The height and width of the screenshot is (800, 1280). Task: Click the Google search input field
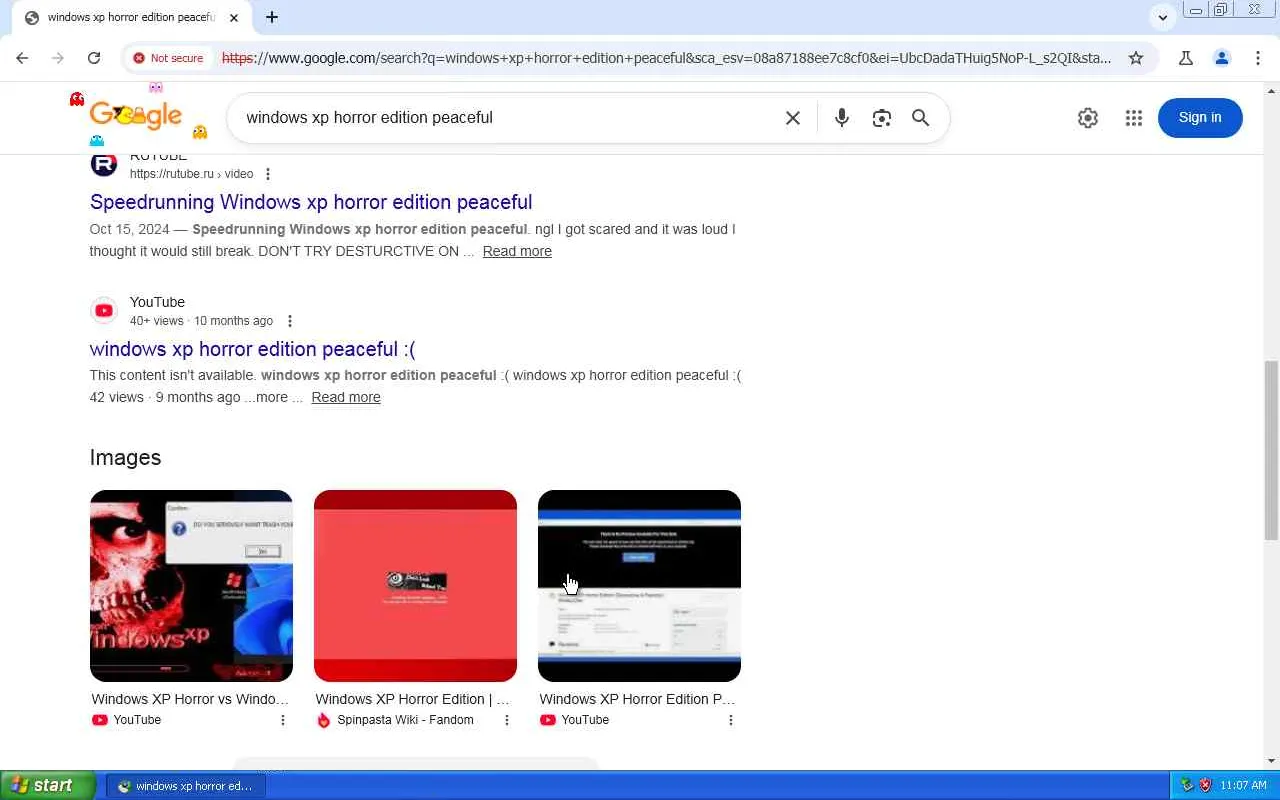point(508,118)
